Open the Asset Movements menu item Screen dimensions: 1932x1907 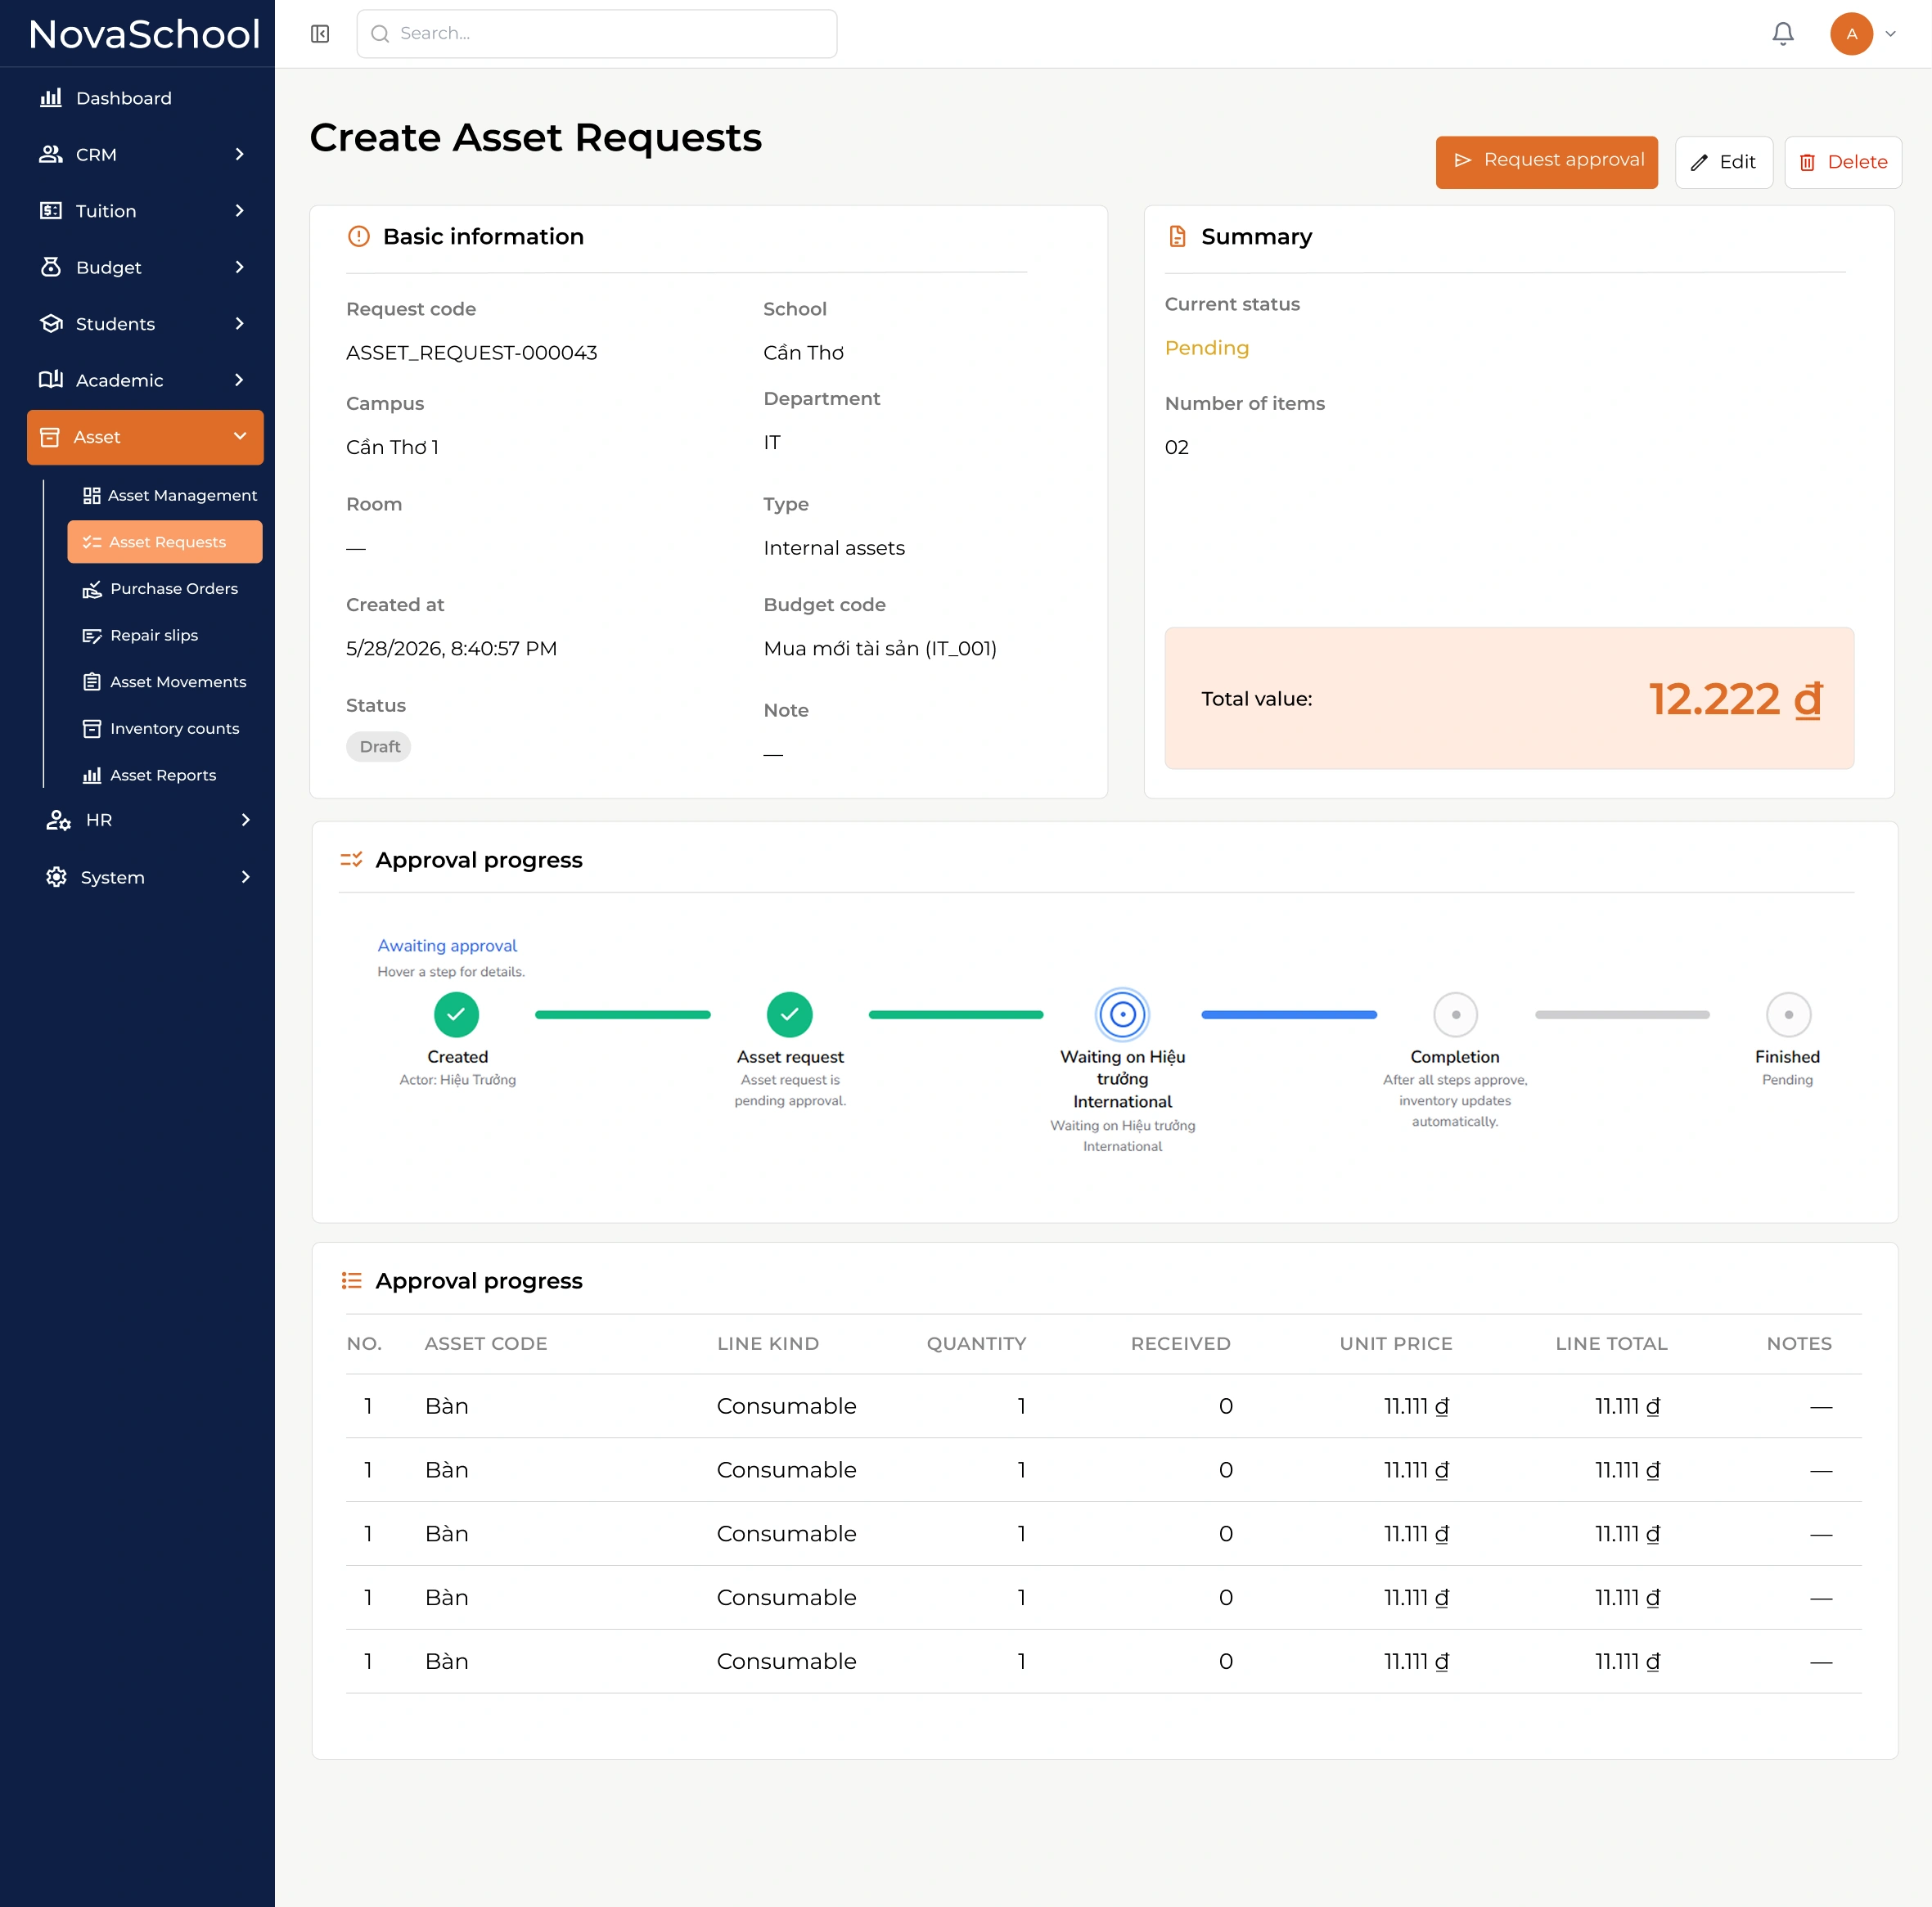pyautogui.click(x=165, y=682)
